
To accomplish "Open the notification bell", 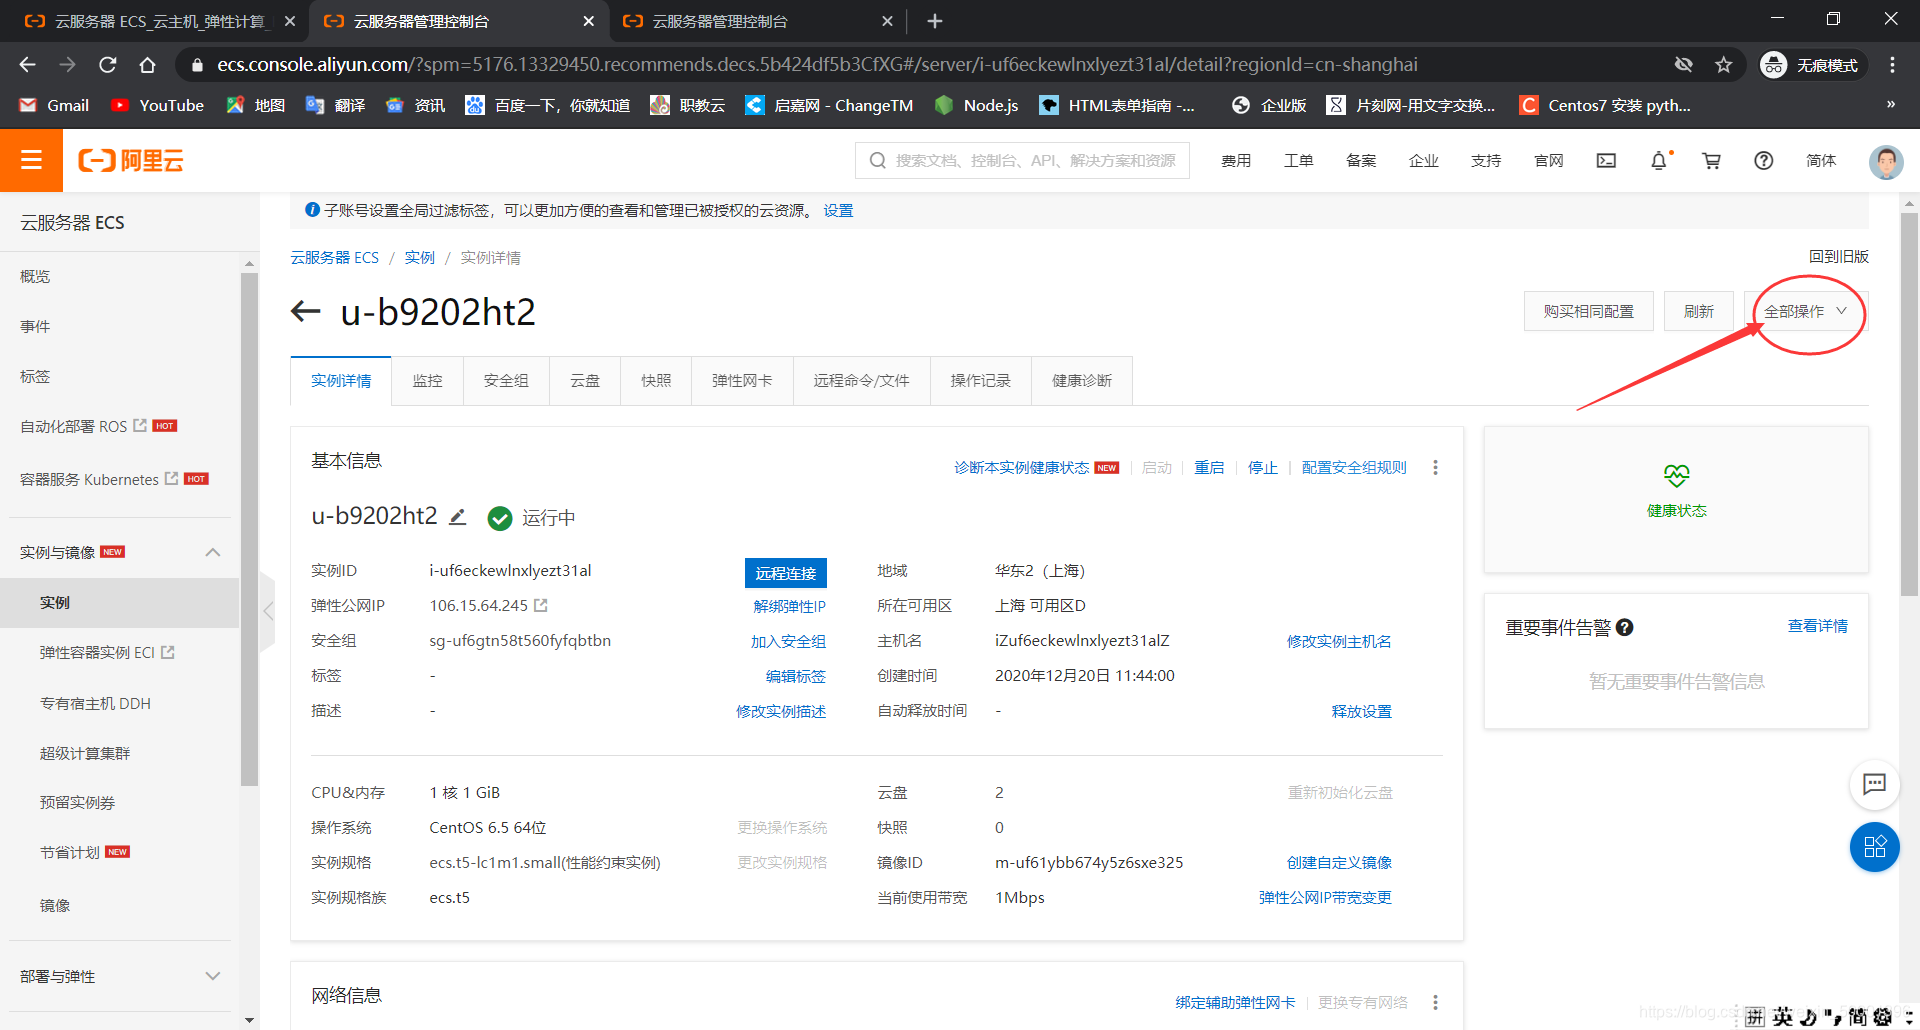I will pyautogui.click(x=1659, y=160).
